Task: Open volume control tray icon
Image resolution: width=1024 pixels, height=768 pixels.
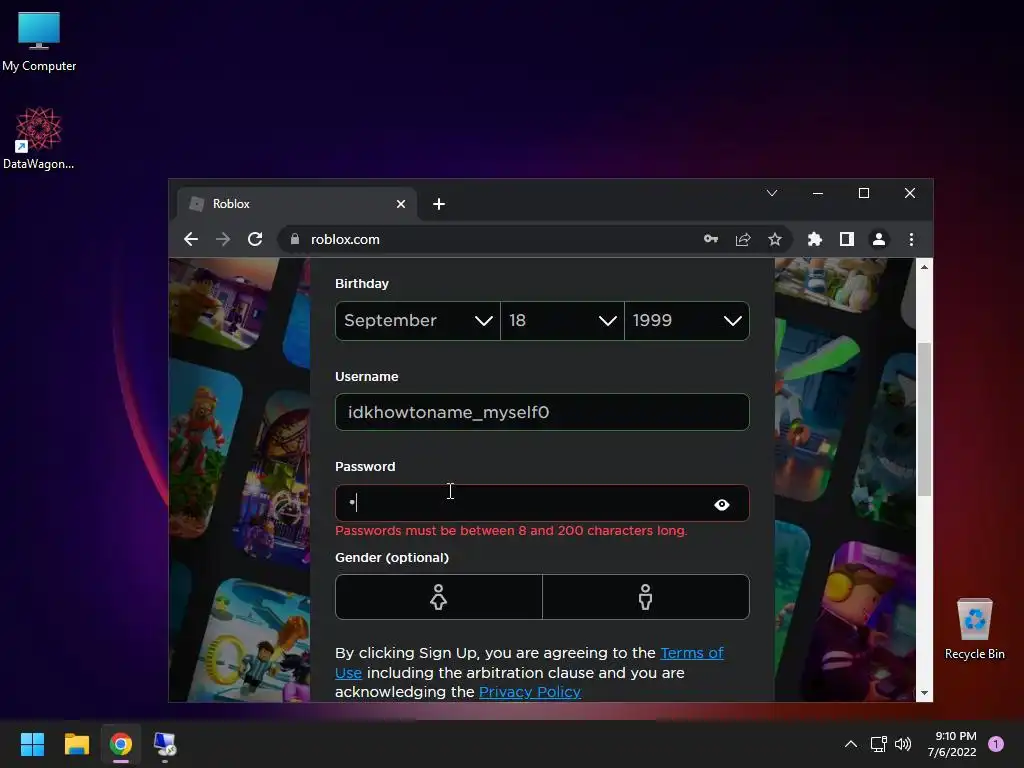Action: [903, 744]
